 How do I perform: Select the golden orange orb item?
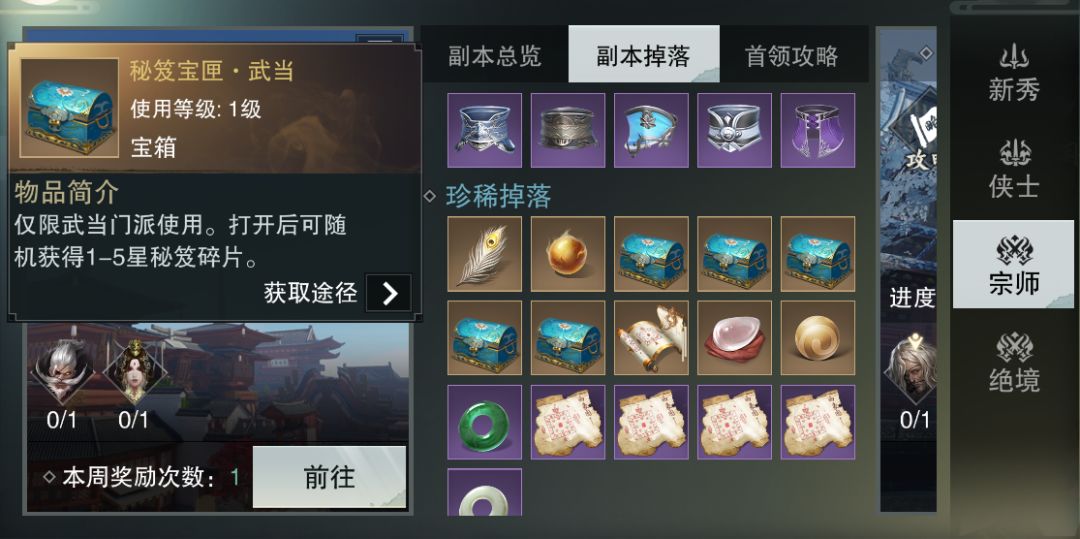point(568,253)
